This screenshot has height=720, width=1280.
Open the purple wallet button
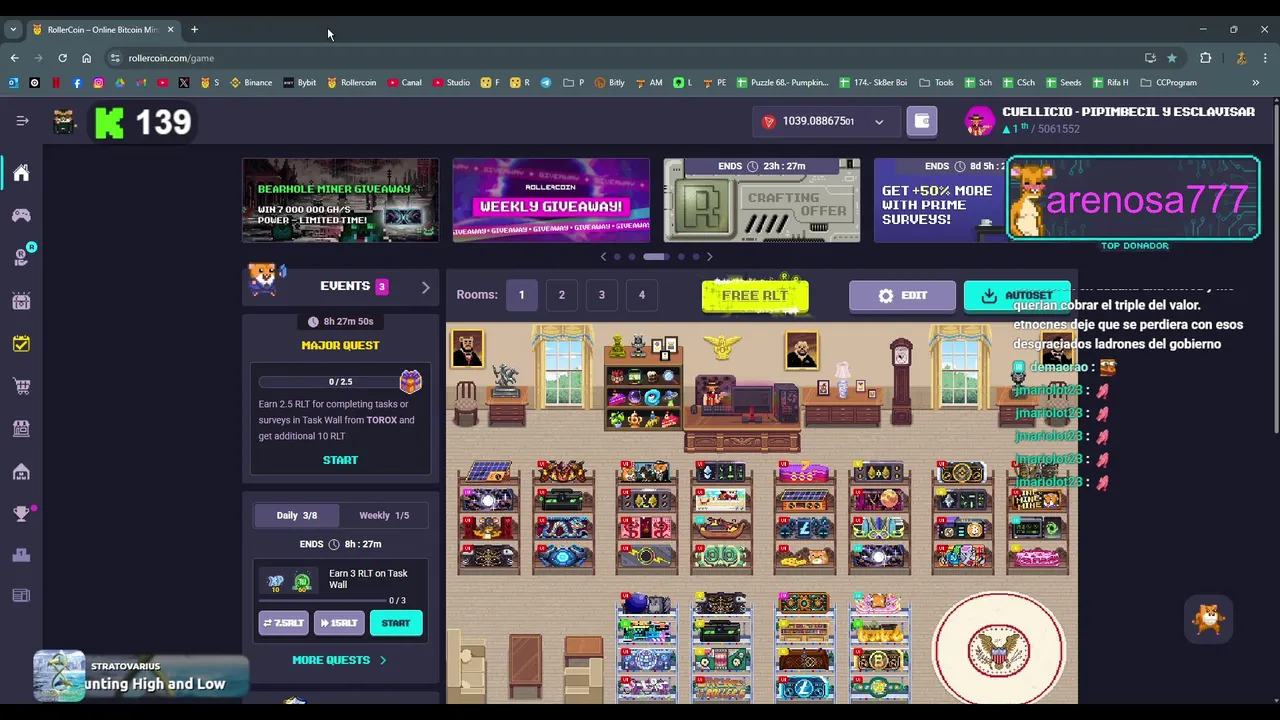[922, 121]
